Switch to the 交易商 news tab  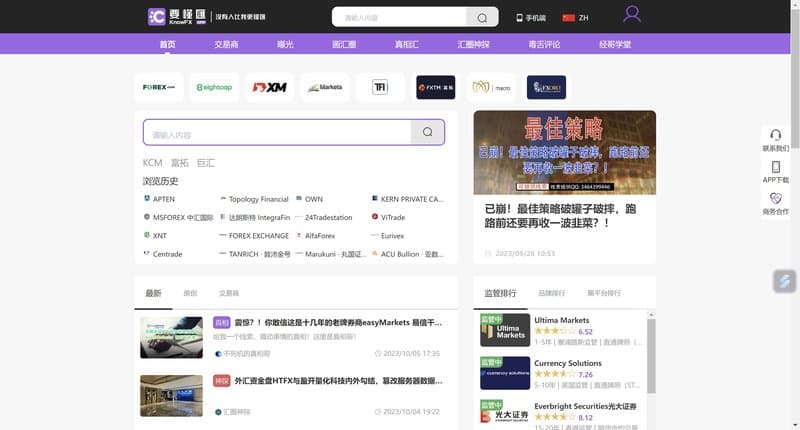[x=229, y=293]
